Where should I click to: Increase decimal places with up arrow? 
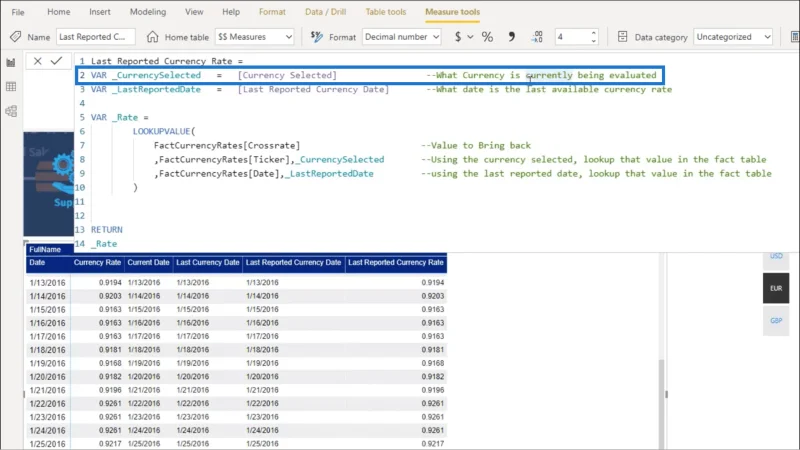click(x=593, y=33)
